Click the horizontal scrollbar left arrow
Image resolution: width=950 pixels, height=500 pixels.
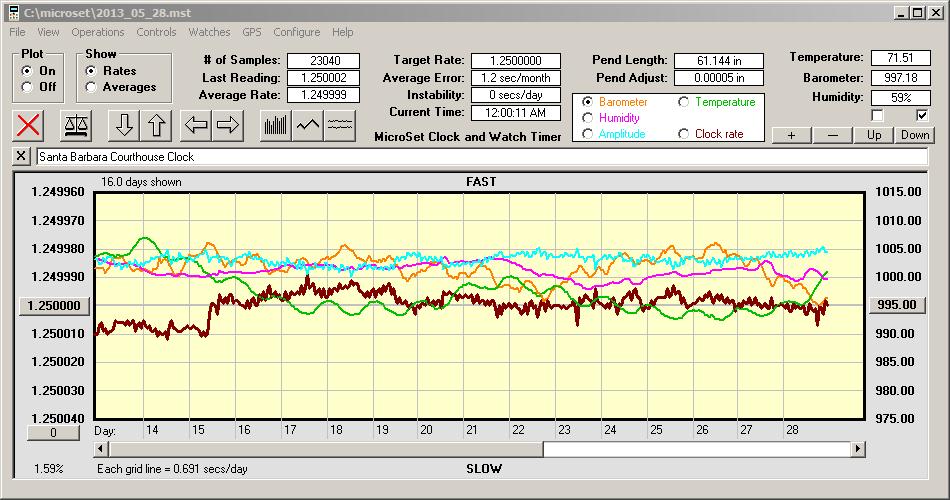[102, 449]
